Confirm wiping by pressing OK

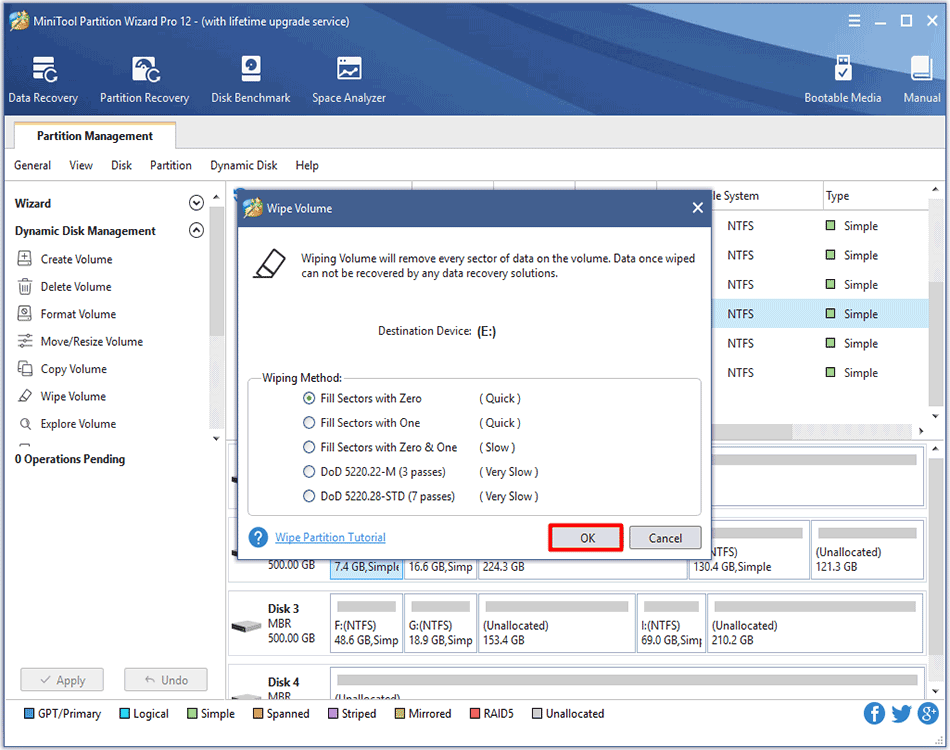585,537
